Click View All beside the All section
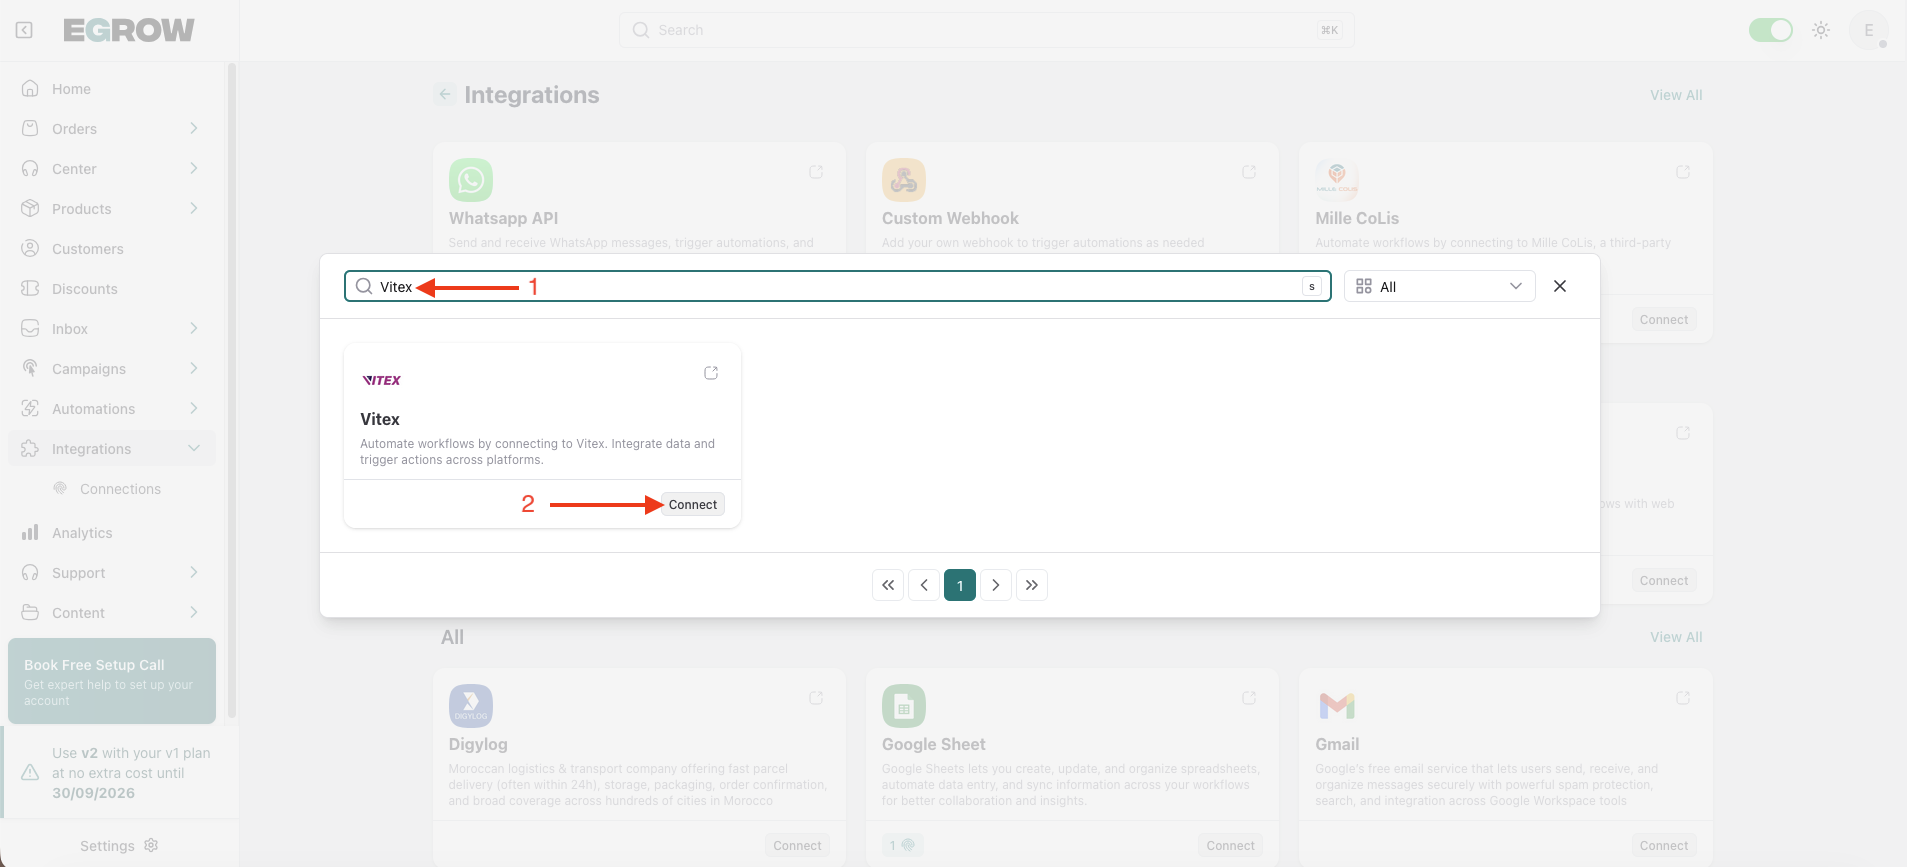Image resolution: width=1907 pixels, height=867 pixels. [x=1676, y=637]
